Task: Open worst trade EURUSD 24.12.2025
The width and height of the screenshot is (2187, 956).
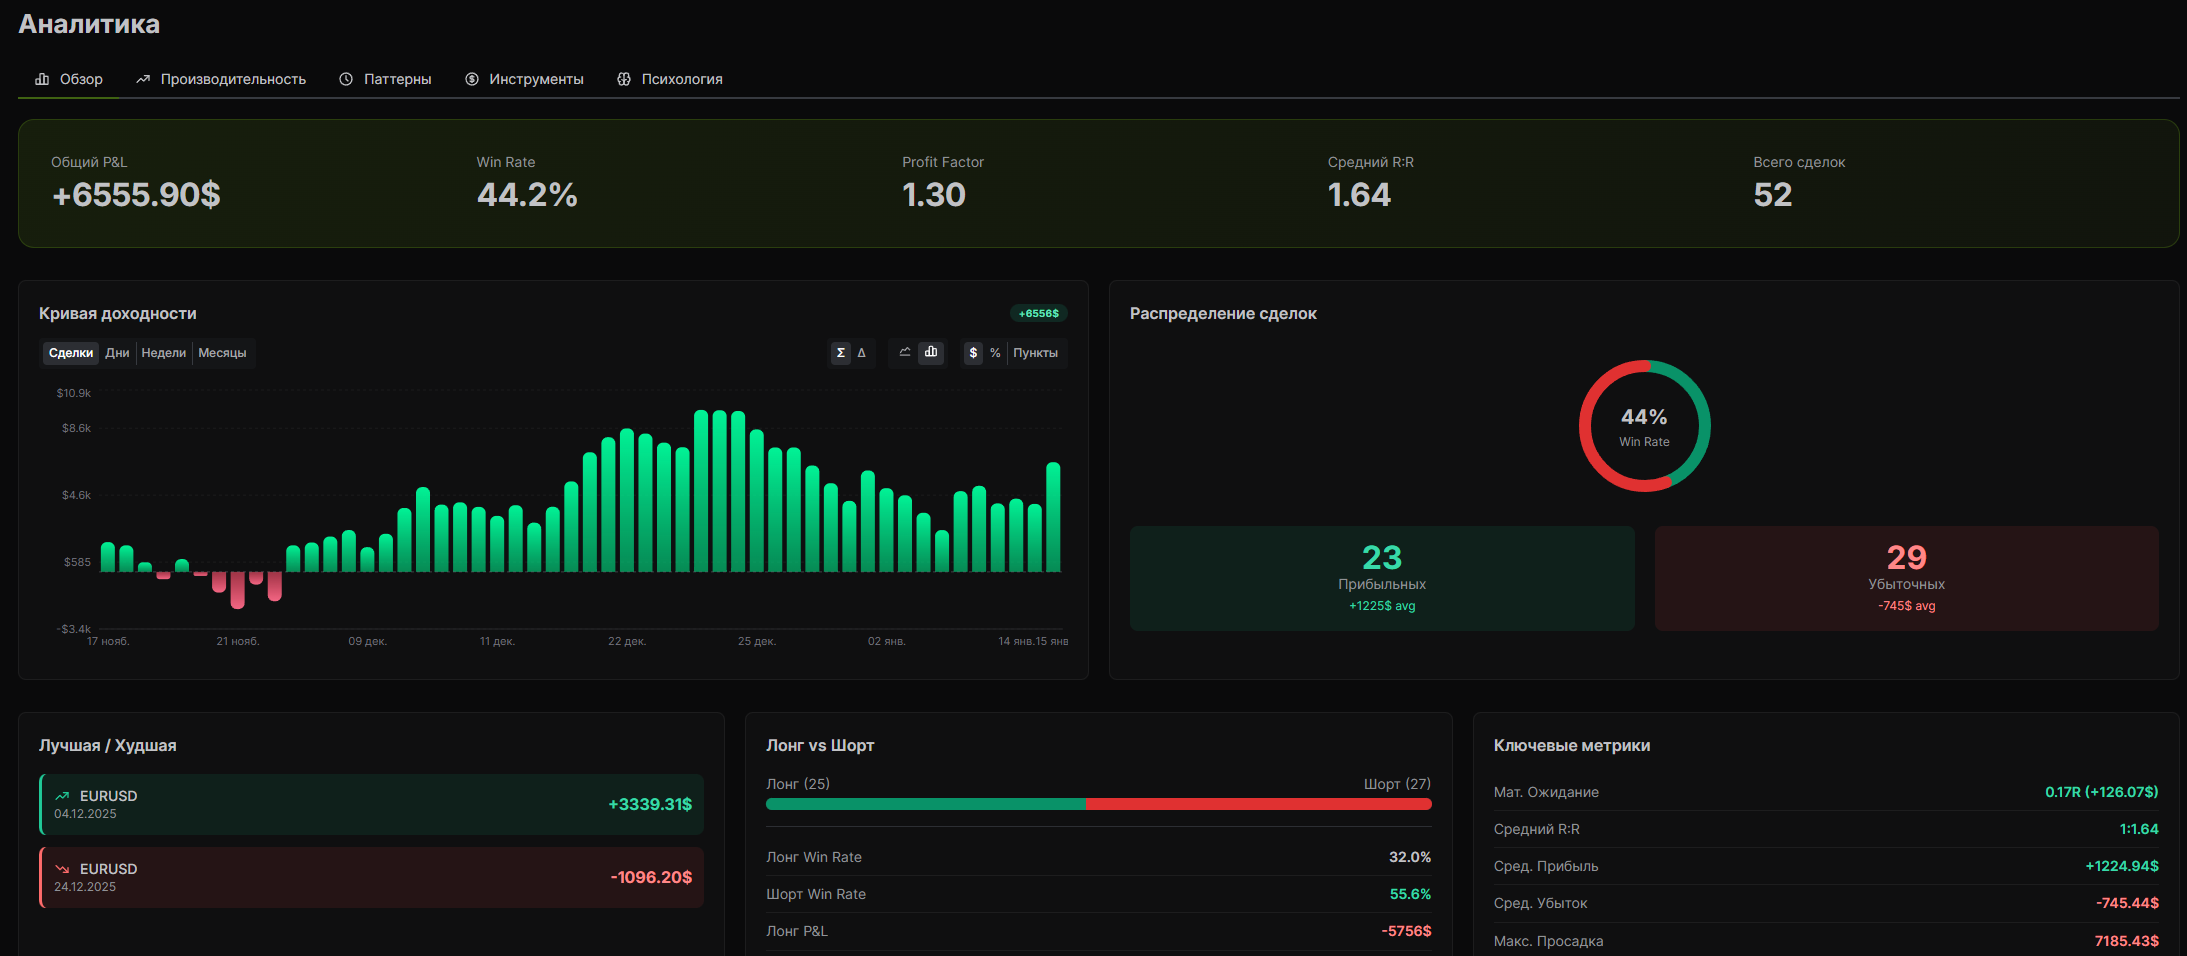Action: click(371, 877)
